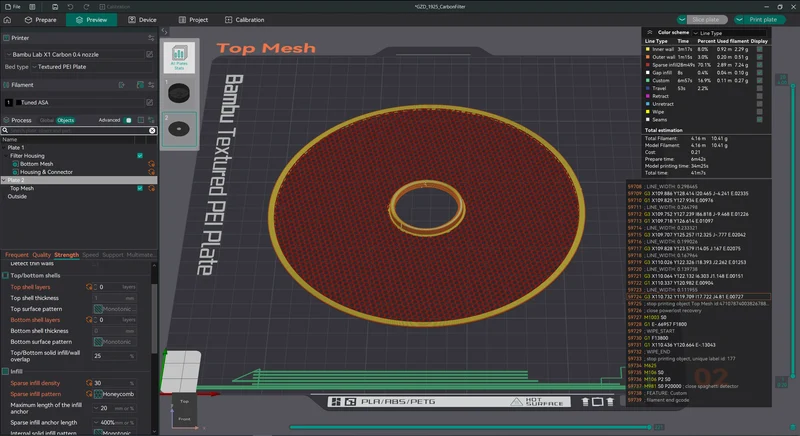Viewport: 800px width, 436px height.
Task: Click the Print plate button
Action: click(763, 20)
